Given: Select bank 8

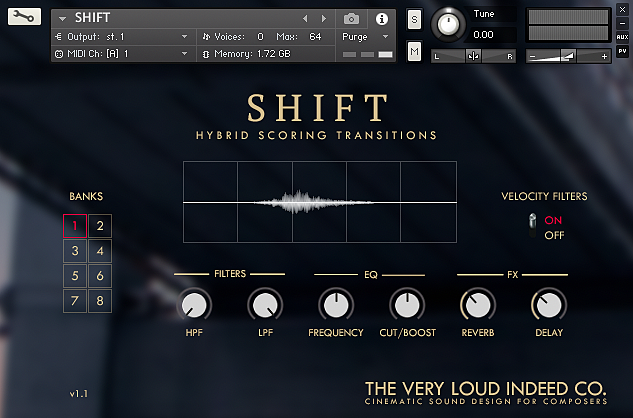Looking at the screenshot, I should coord(102,301).
